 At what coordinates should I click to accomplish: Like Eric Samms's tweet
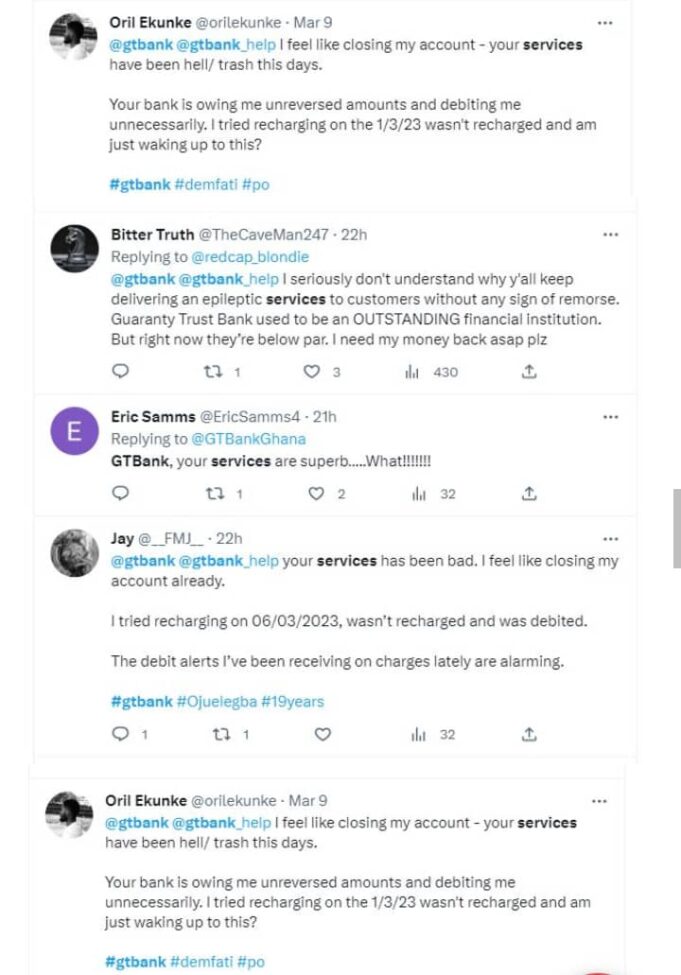[317, 494]
